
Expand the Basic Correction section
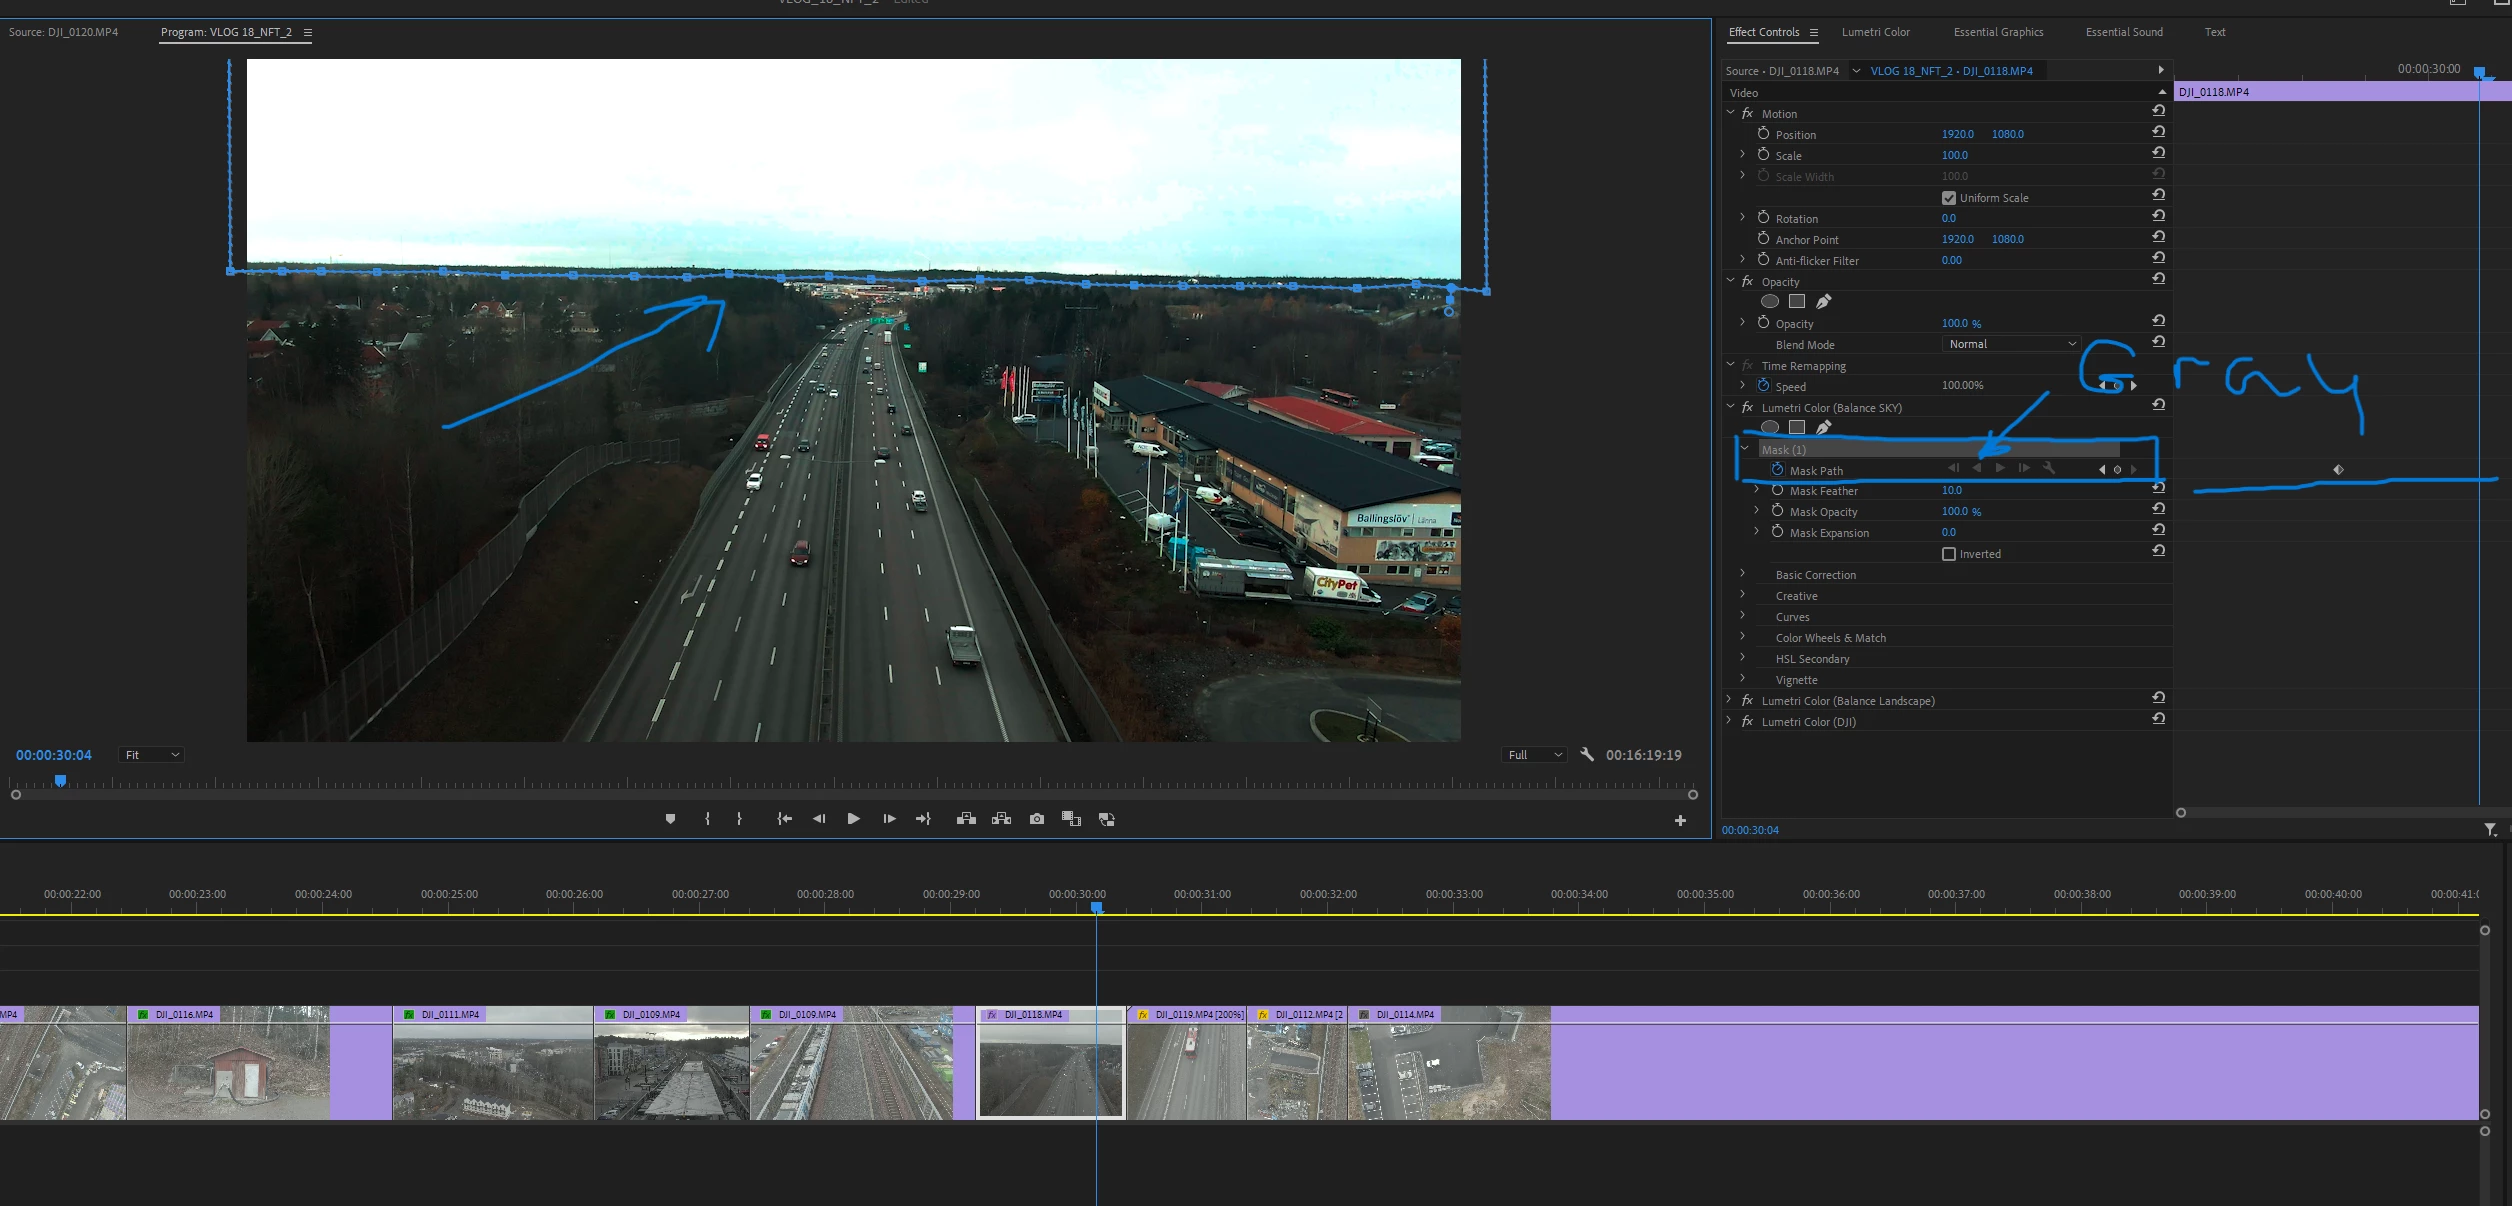(x=1742, y=574)
